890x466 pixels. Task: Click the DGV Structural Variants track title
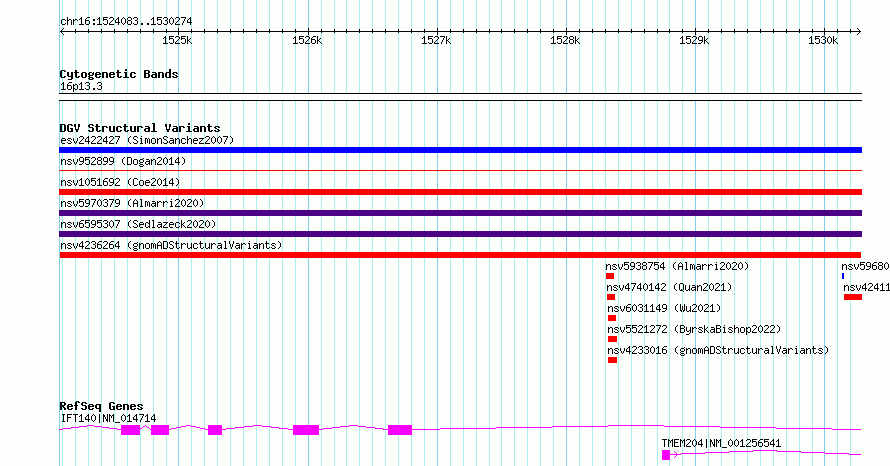(140, 128)
